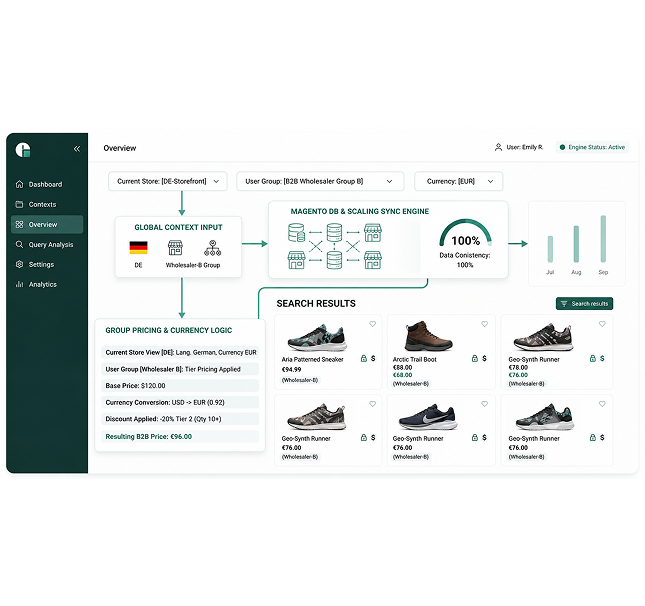
Task: Click the Aug bar in chart
Action: pos(576,244)
